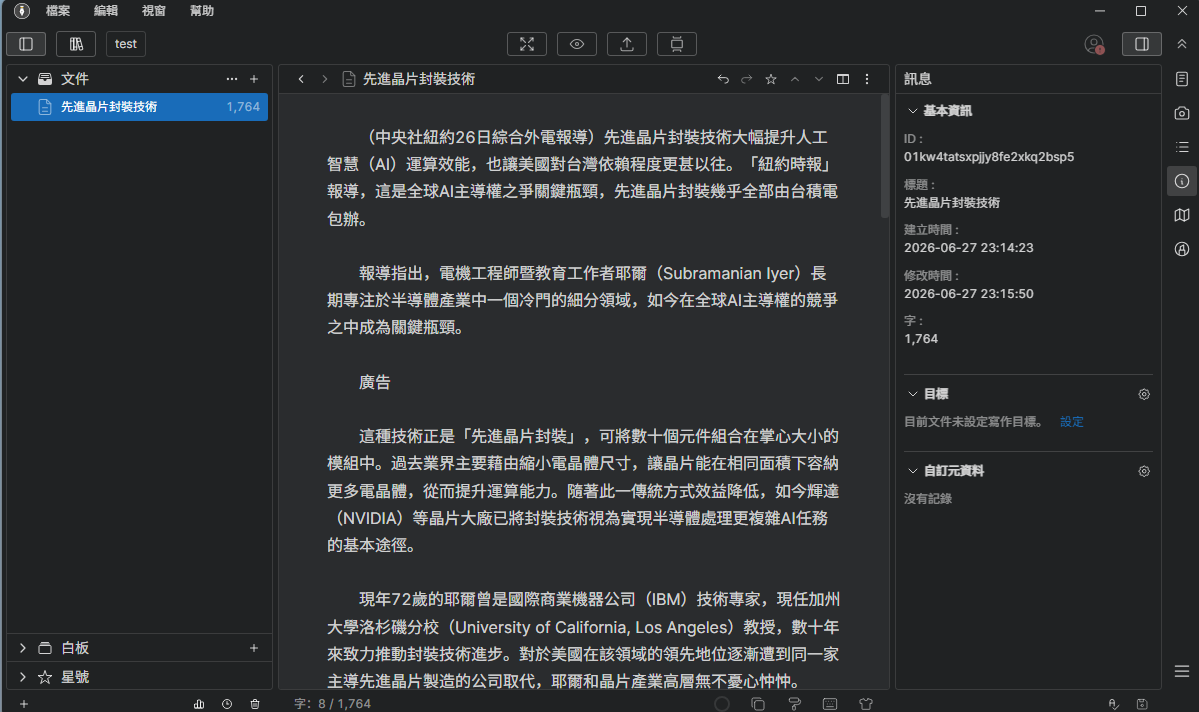Select 先進晶片封裝技術 document in the list
This screenshot has width=1199, height=712.
click(x=139, y=107)
